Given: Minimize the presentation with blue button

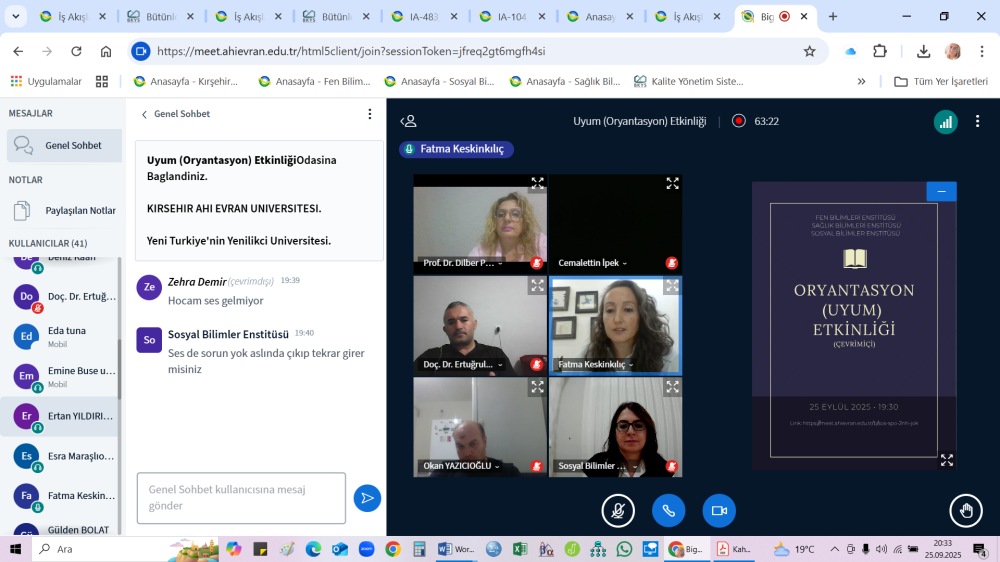Looking at the screenshot, I should click(x=941, y=191).
